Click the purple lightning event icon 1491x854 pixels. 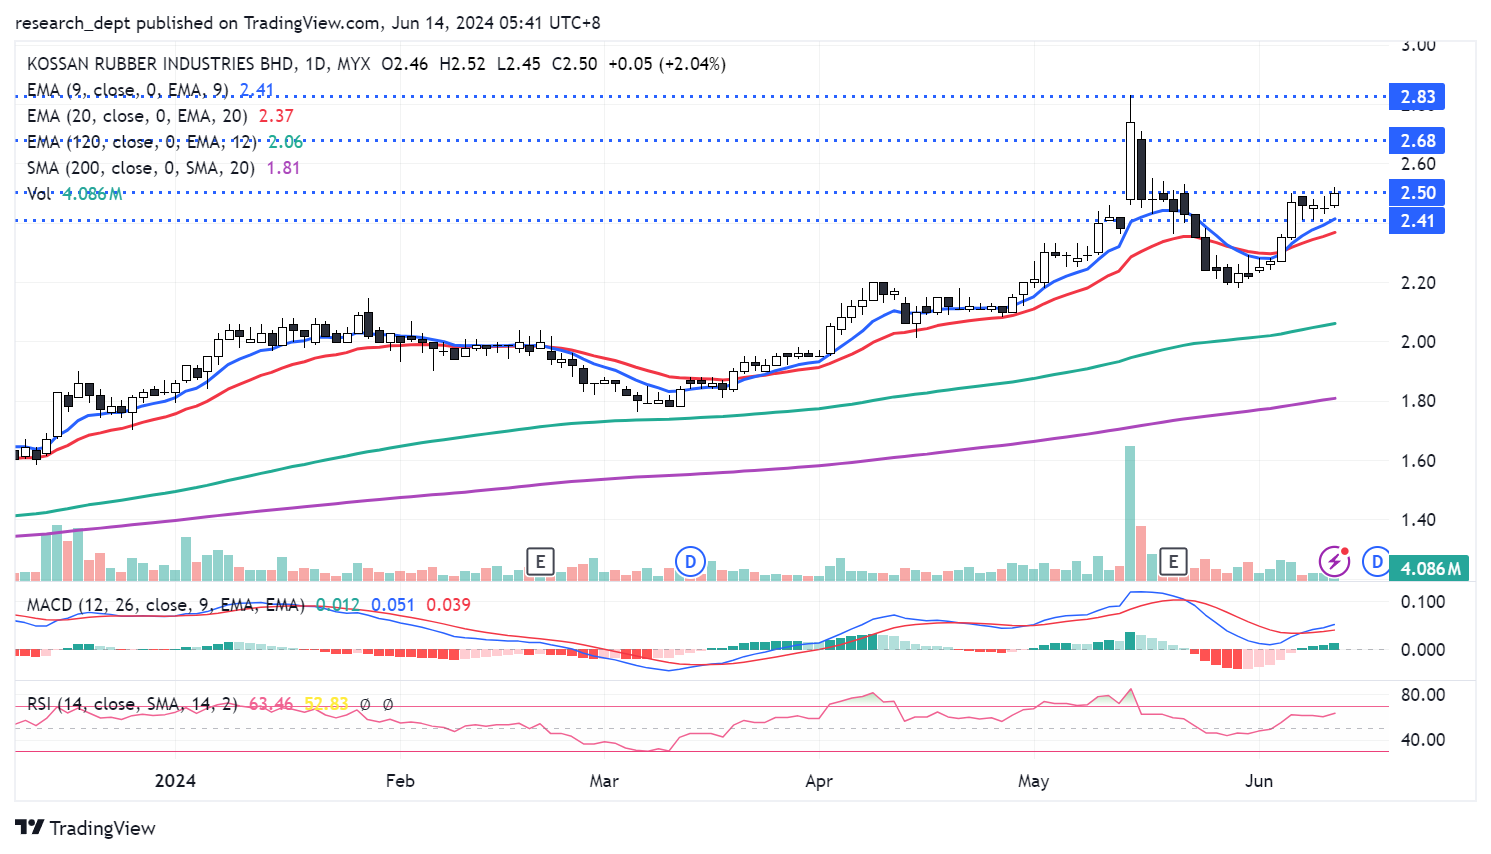point(1333,561)
